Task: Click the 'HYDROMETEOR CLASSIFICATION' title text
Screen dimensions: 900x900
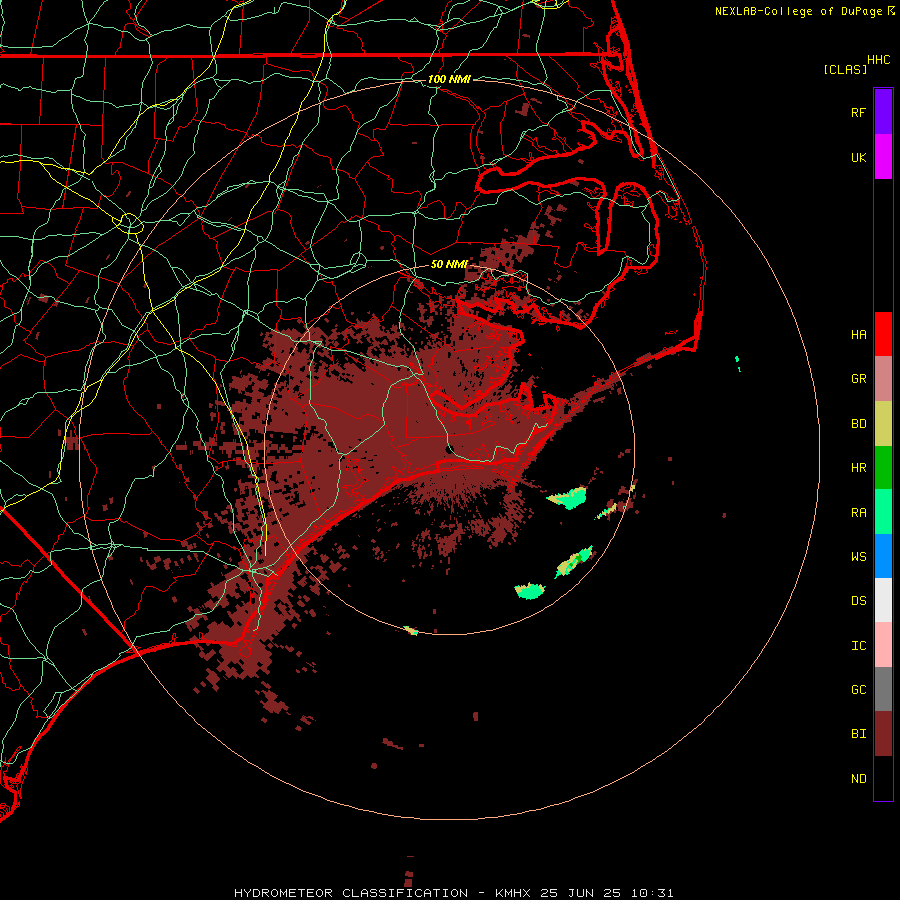Action: 351,893
